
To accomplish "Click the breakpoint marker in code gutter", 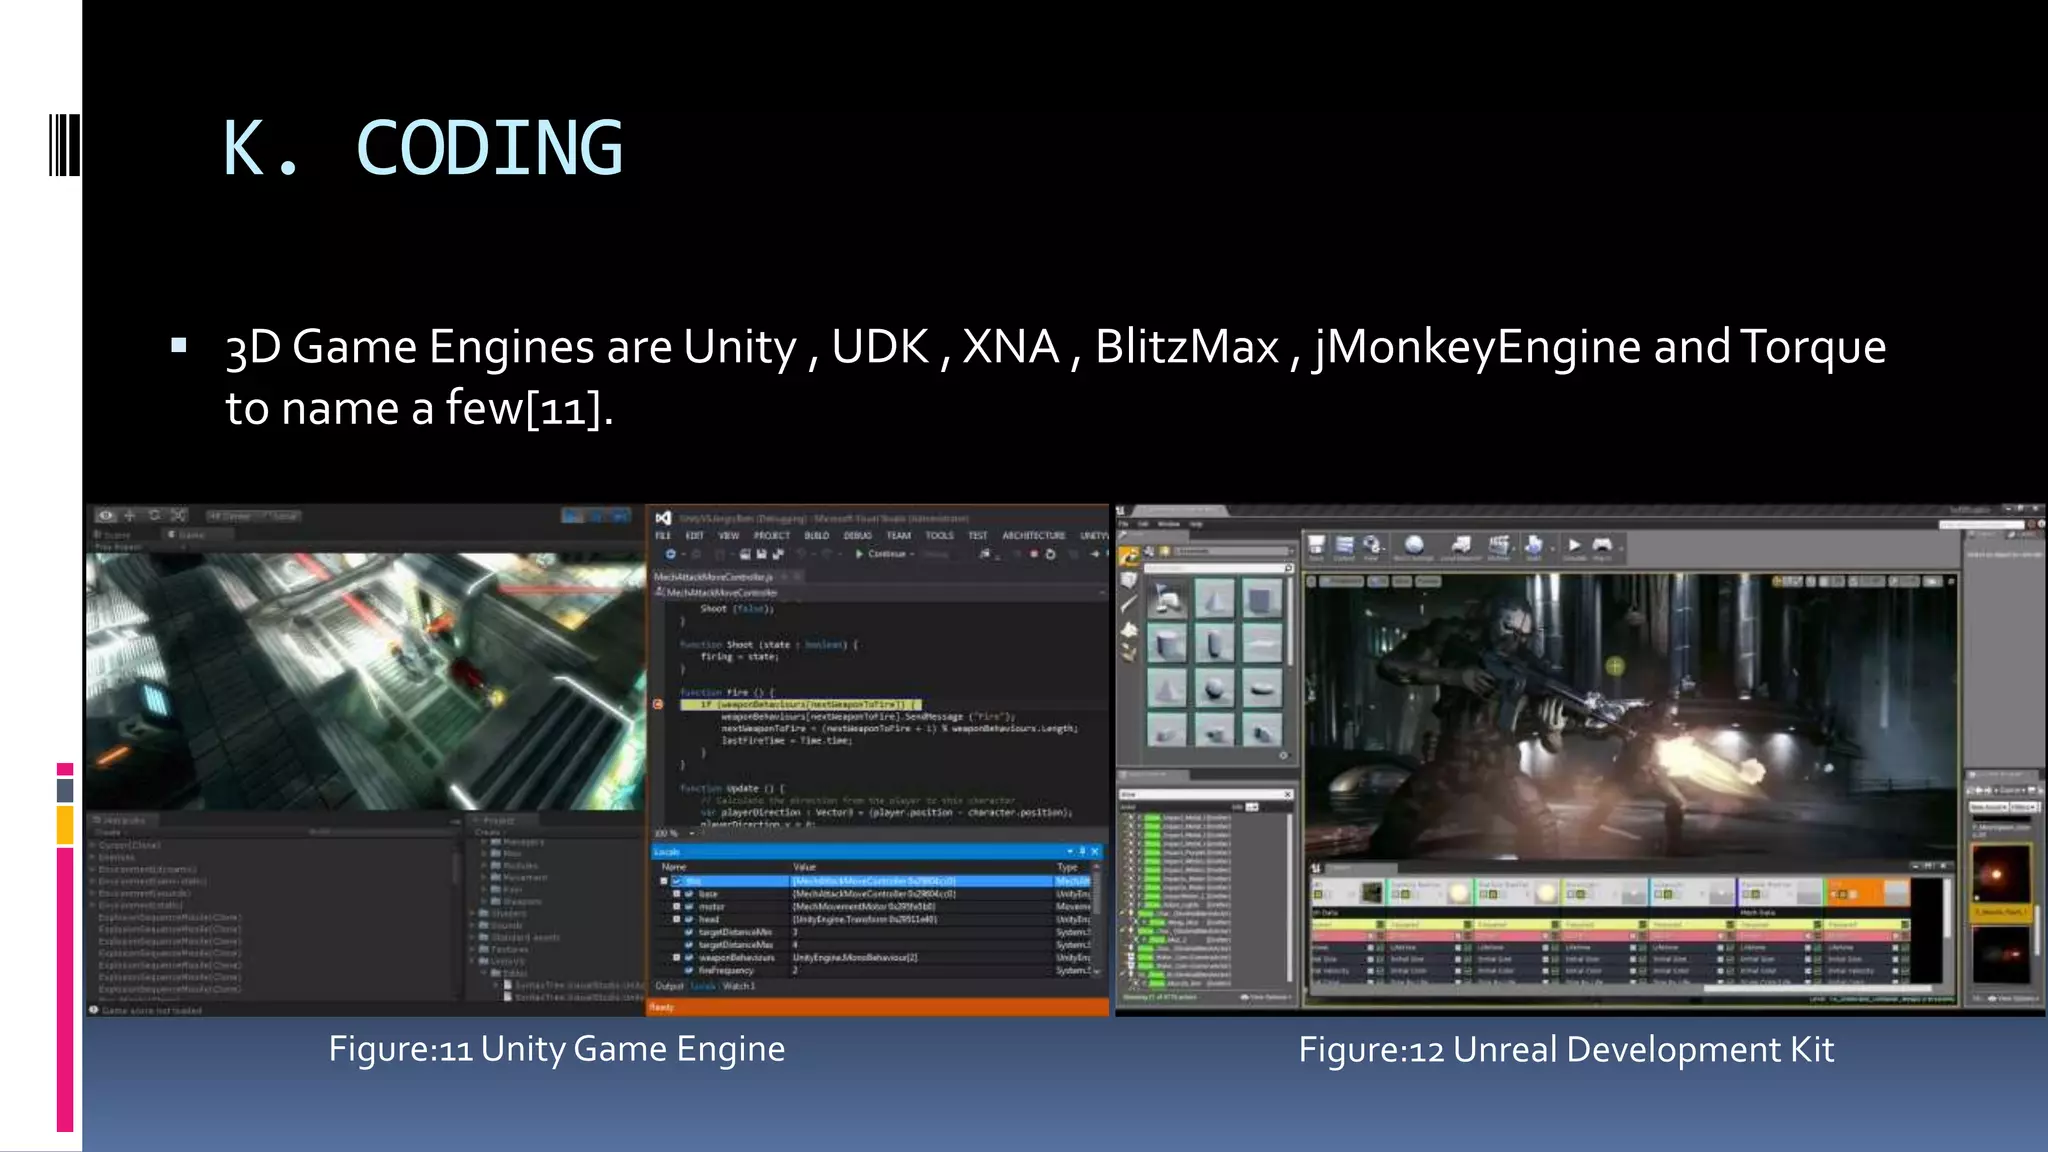I will tap(658, 704).
